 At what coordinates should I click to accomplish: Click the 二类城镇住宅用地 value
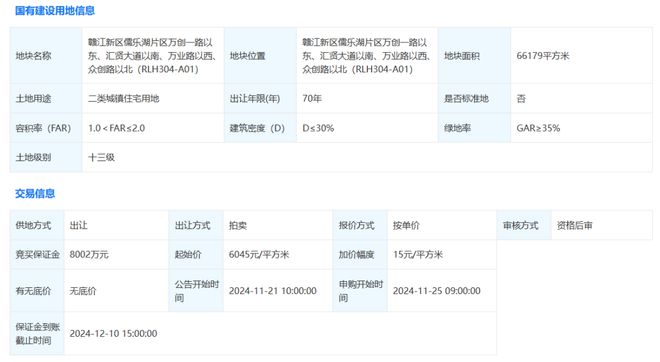[x=123, y=99]
